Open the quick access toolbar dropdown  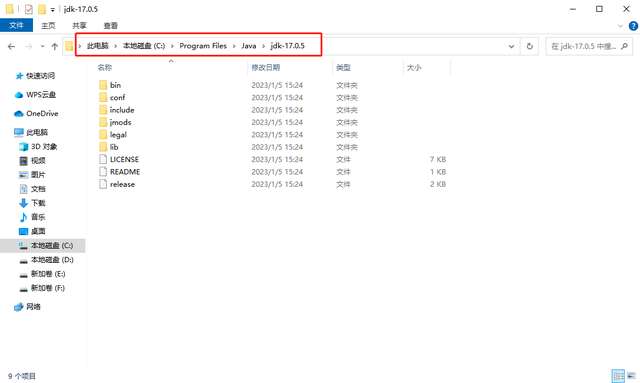[x=53, y=9]
